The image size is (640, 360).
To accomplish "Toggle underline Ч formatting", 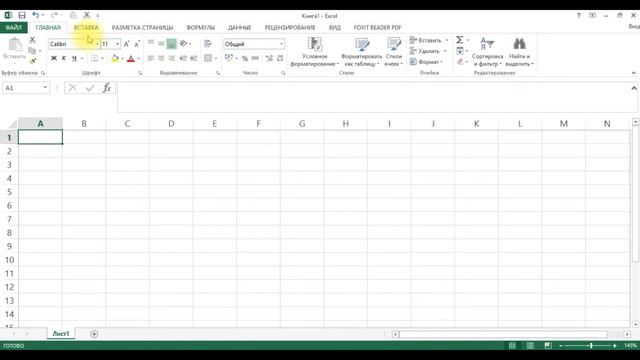I will 74,58.
